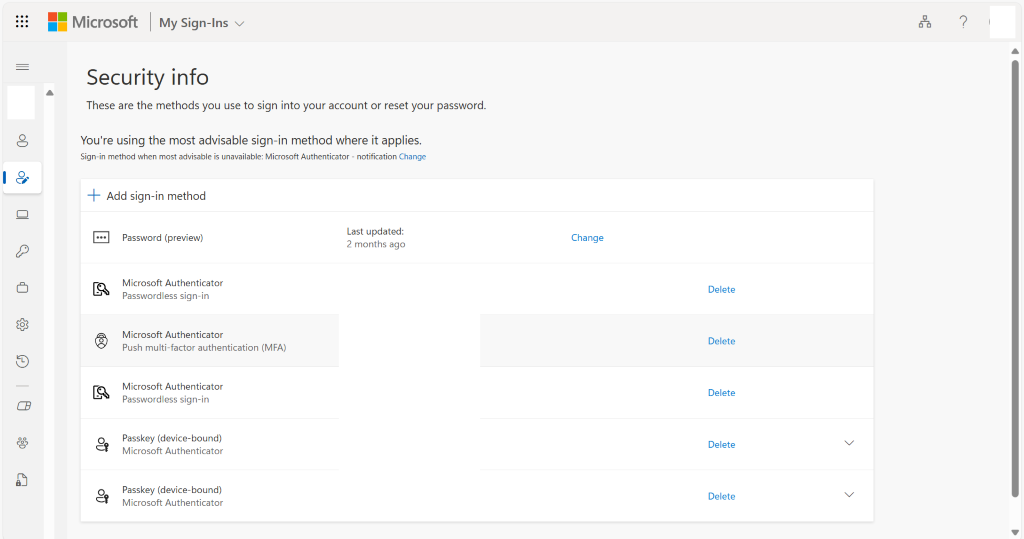Screen dimensions: 1024x539
Task: Open the groups icon in the sidebar
Action: coord(22,443)
